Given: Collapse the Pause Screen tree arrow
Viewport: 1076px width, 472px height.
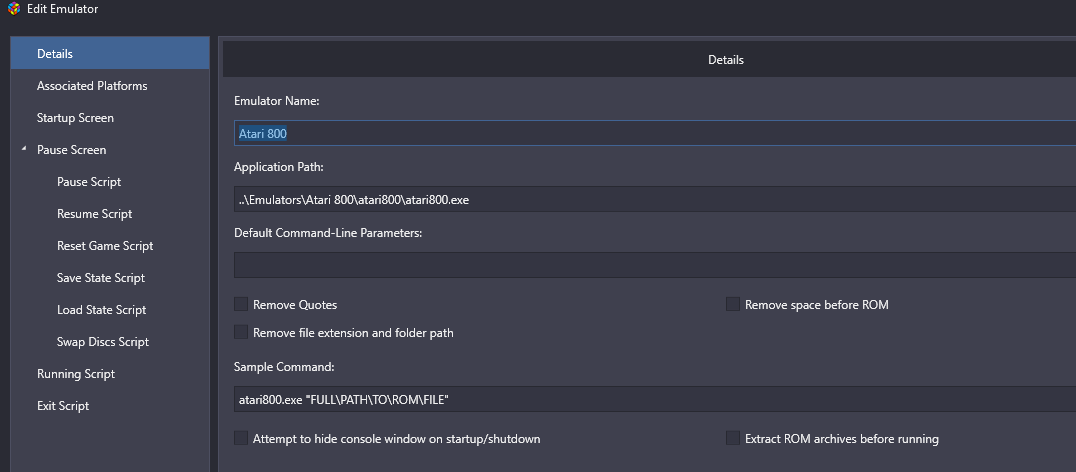Looking at the screenshot, I should point(24,149).
